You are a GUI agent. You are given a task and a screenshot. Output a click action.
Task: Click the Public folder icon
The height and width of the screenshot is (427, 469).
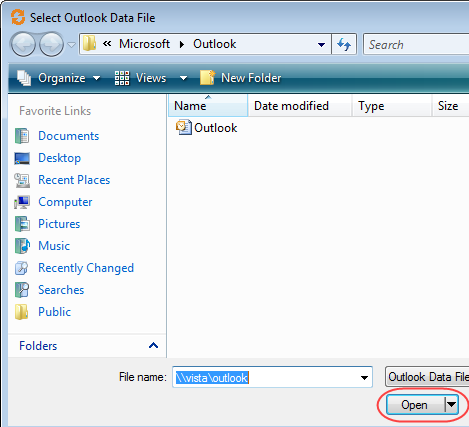22,312
